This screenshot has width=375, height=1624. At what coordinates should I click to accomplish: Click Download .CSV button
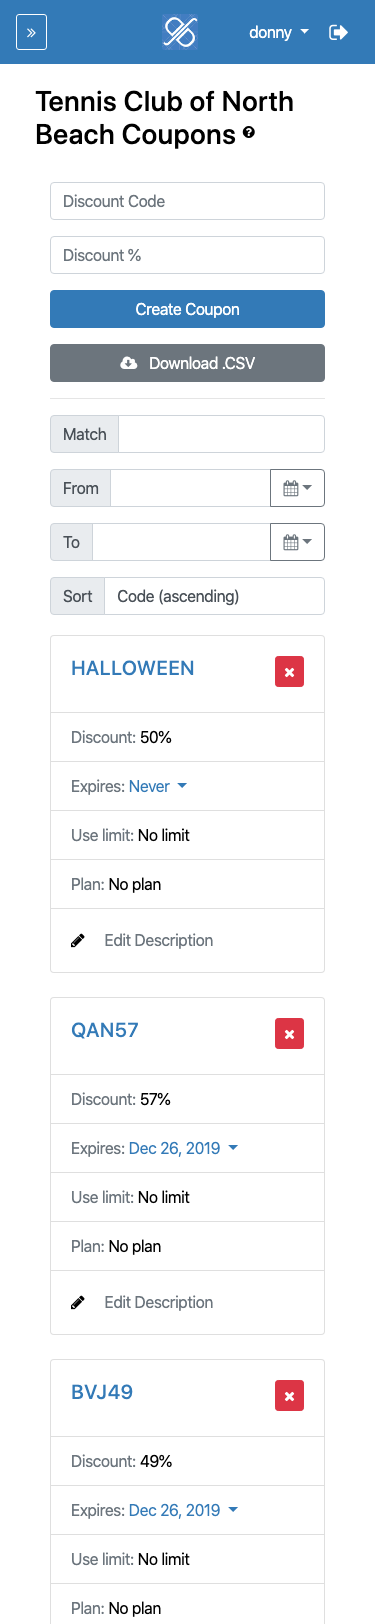coord(187,363)
